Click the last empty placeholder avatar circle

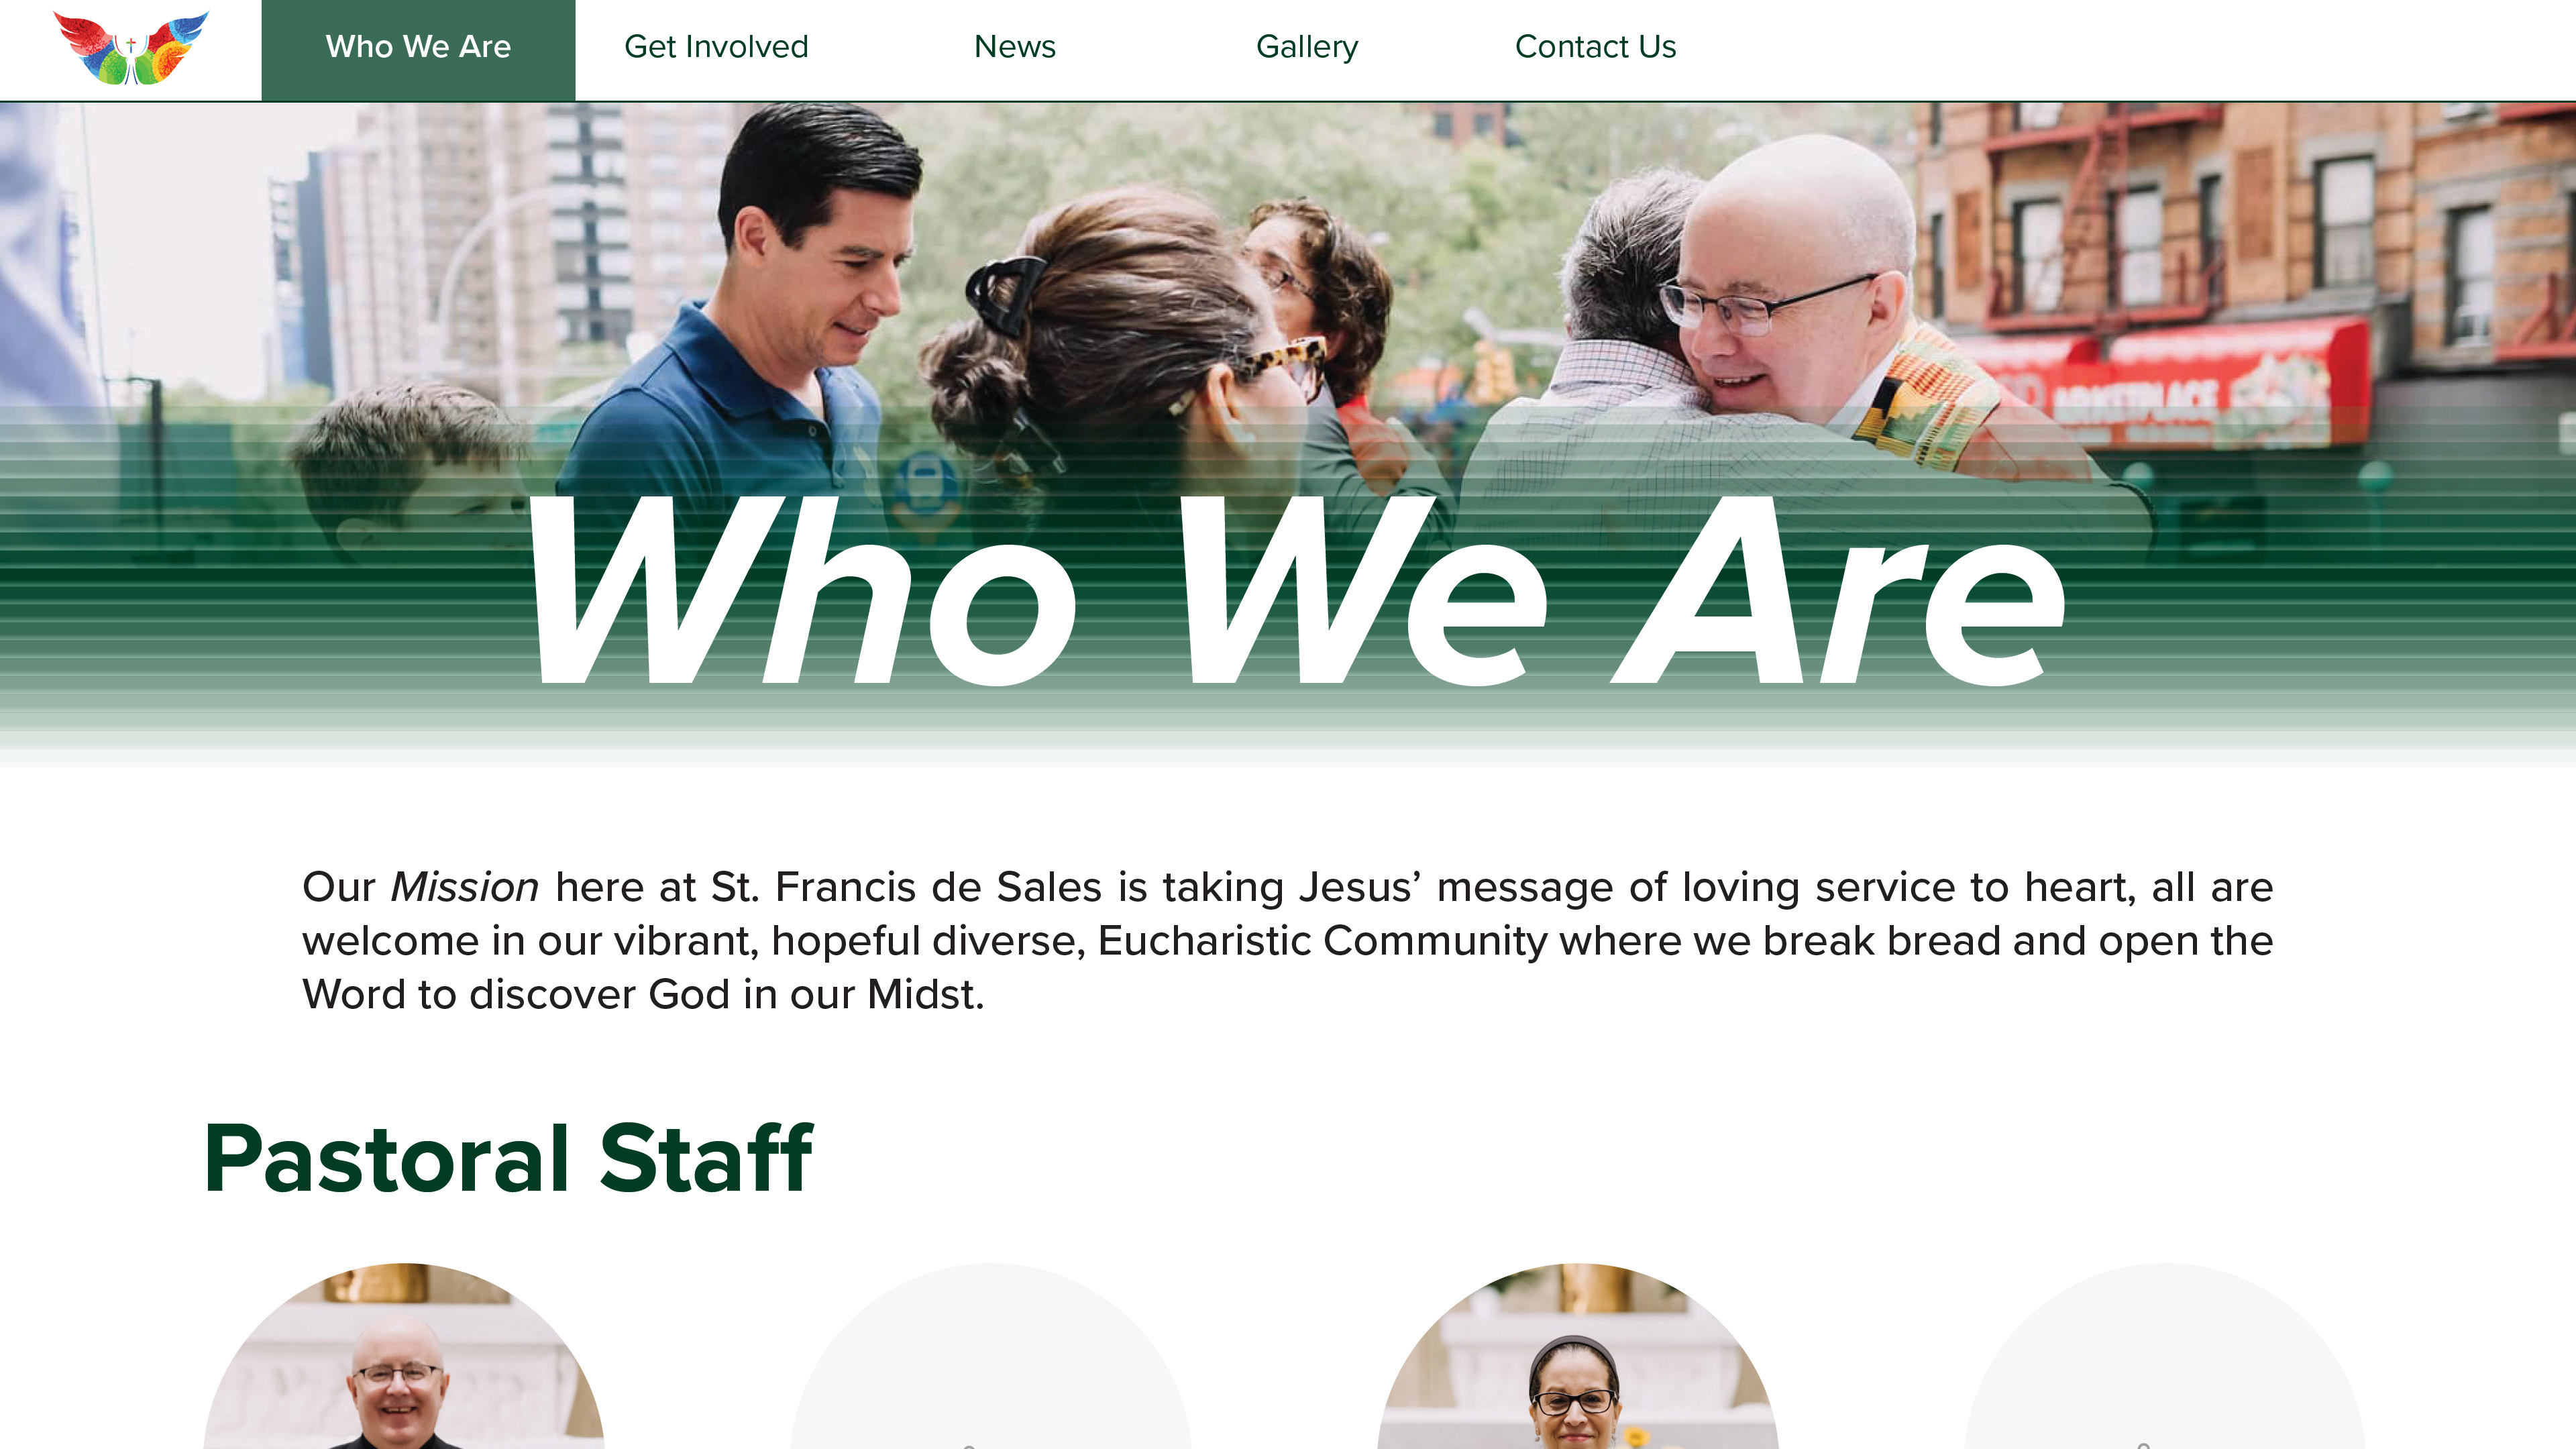2165,1356
